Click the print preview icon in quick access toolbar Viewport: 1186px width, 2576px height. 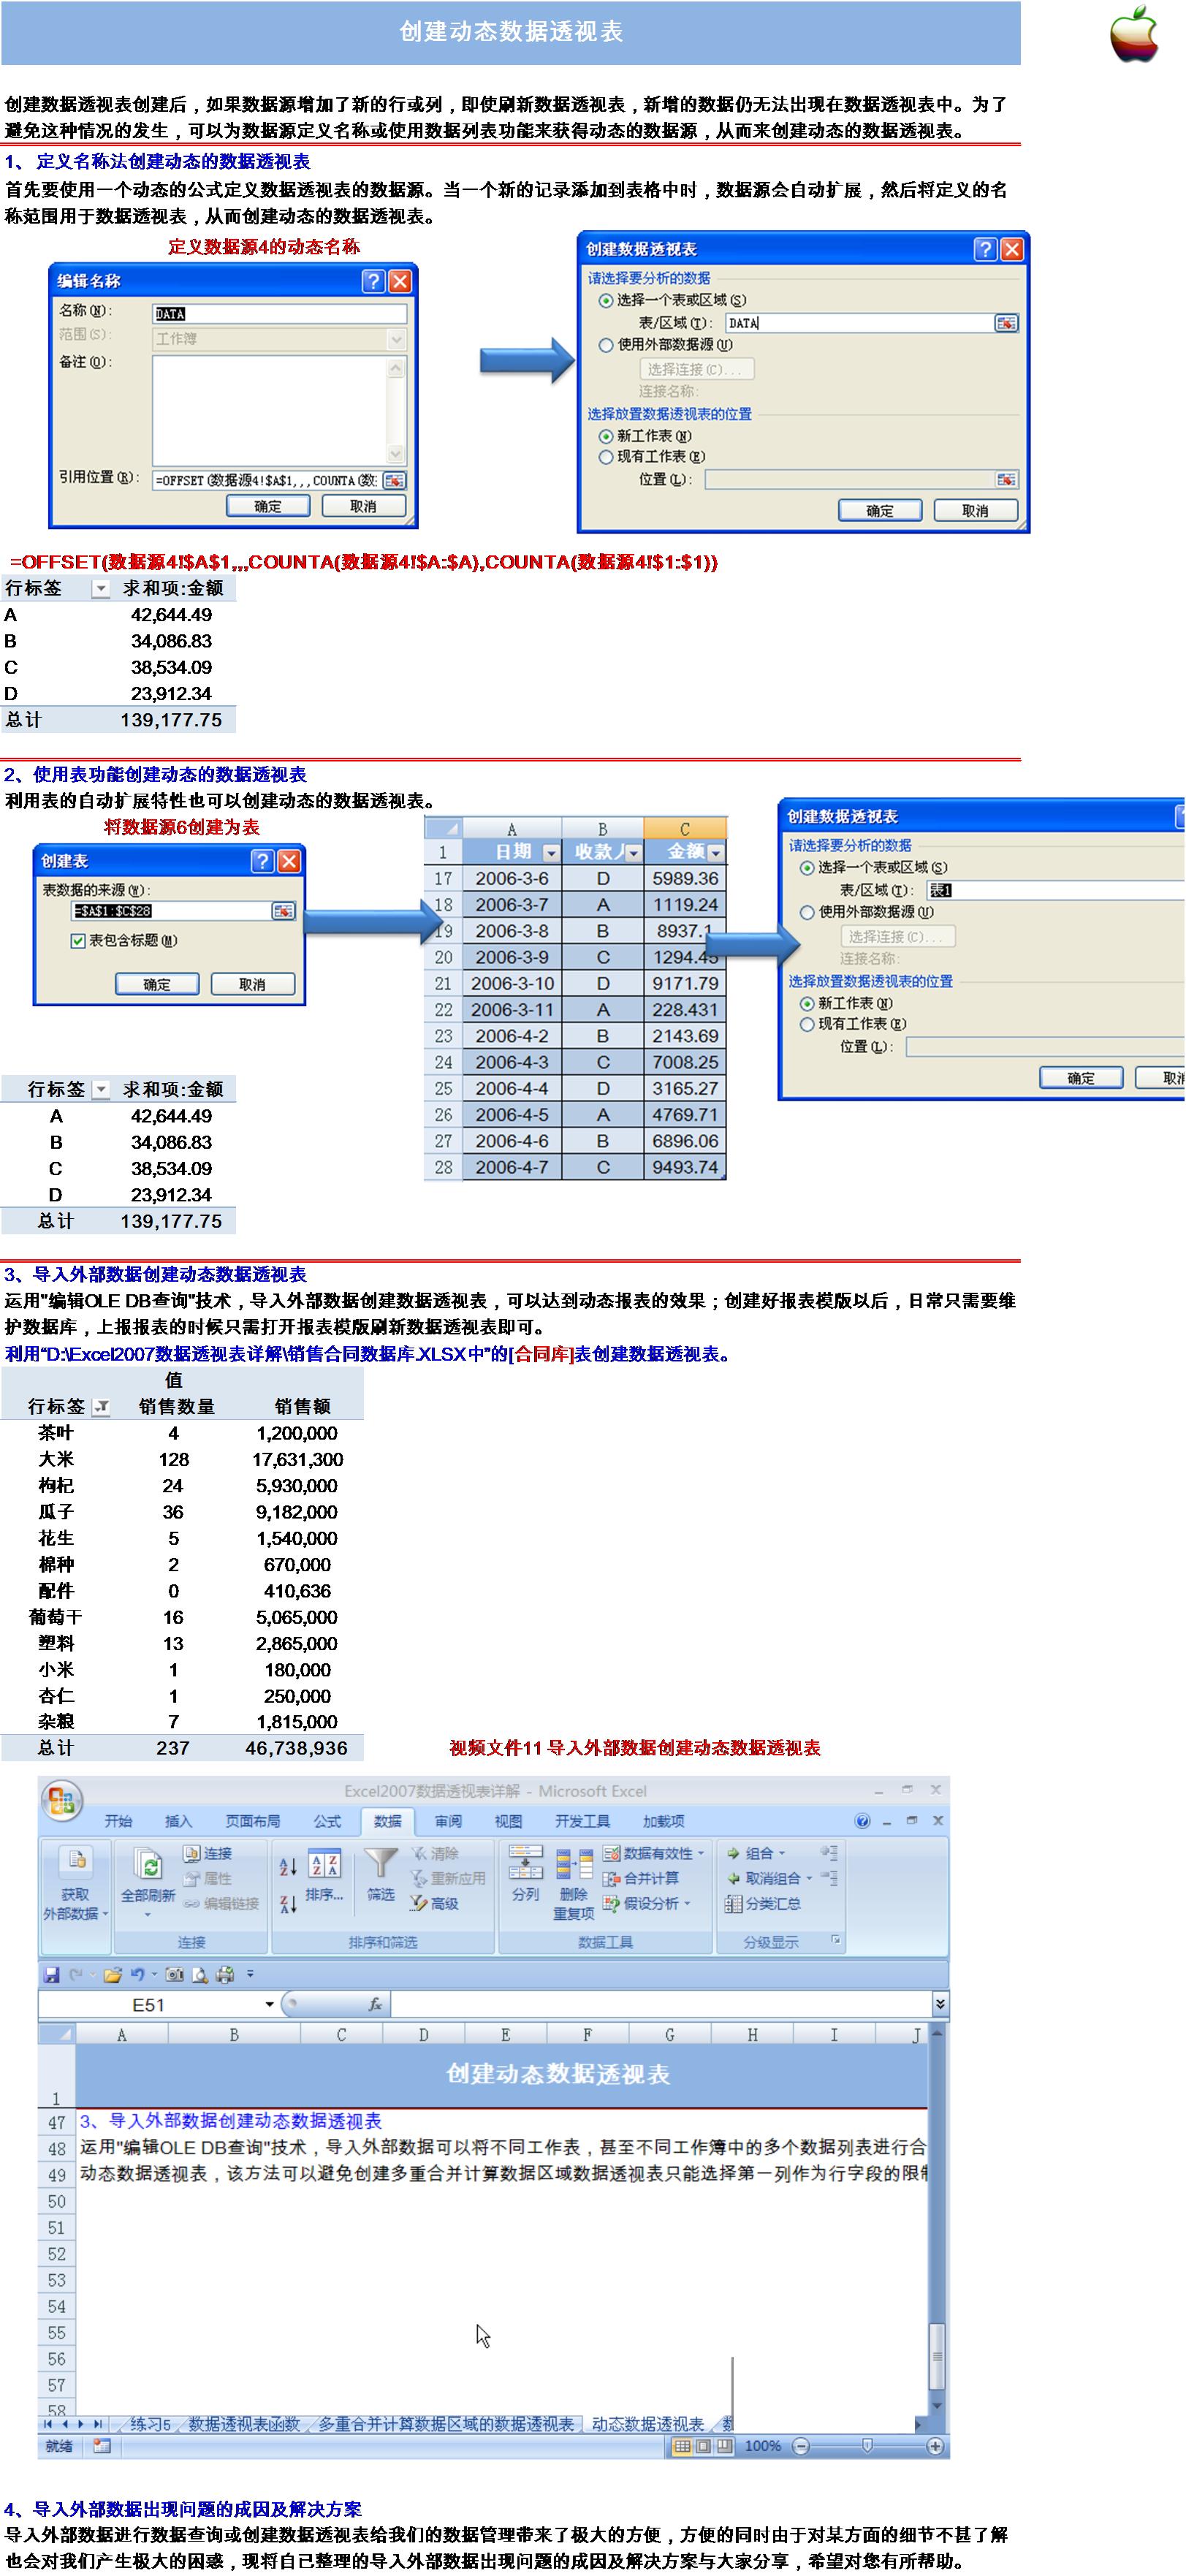click(x=200, y=1974)
